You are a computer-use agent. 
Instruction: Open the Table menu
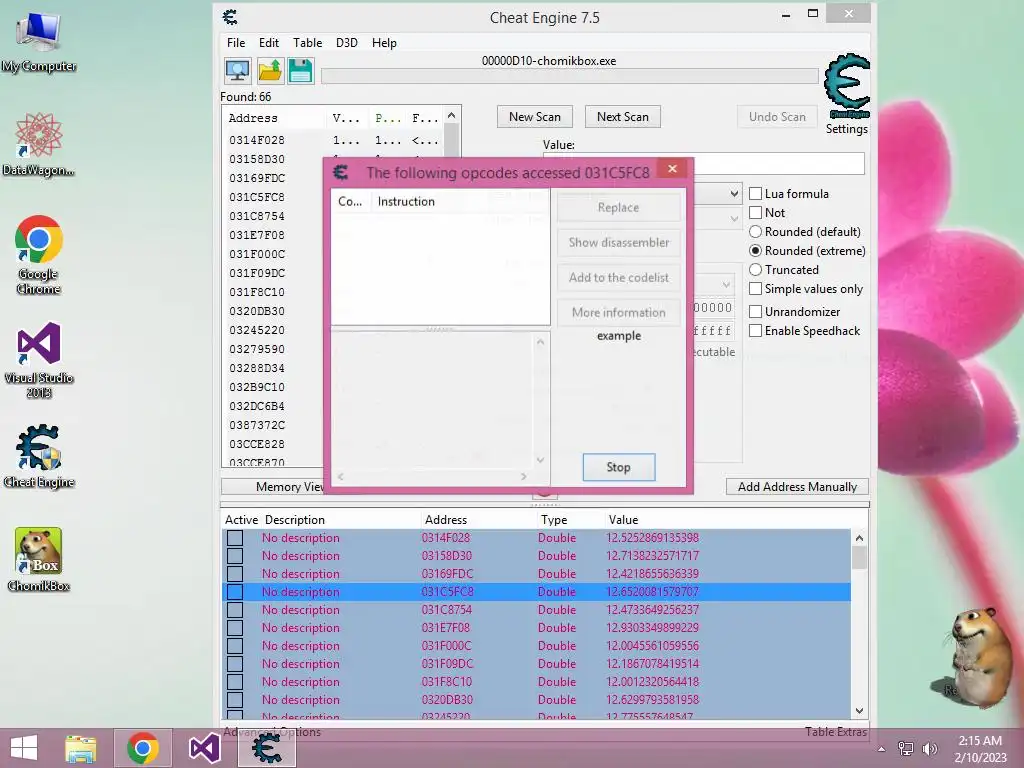(307, 42)
